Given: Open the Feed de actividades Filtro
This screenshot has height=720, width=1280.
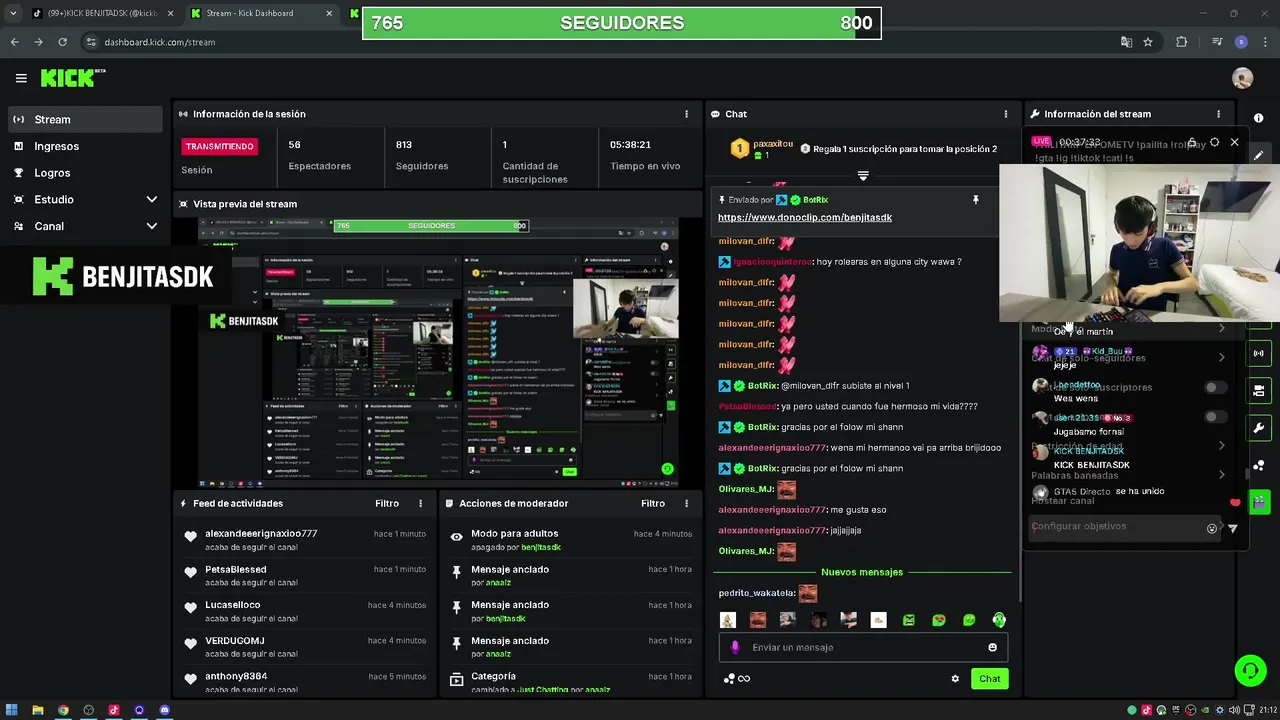Looking at the screenshot, I should coord(387,503).
